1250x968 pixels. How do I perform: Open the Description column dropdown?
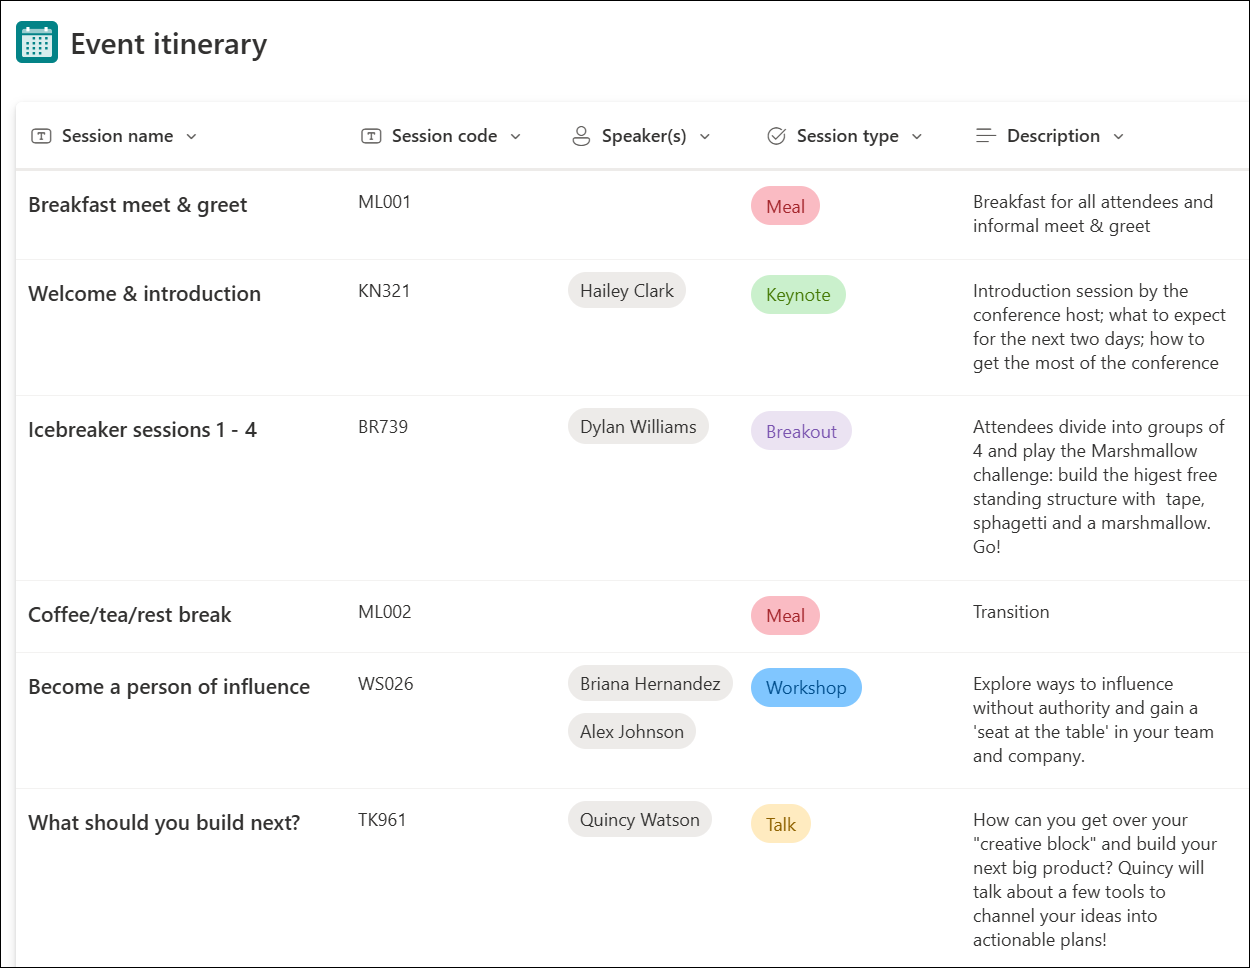point(1119,136)
